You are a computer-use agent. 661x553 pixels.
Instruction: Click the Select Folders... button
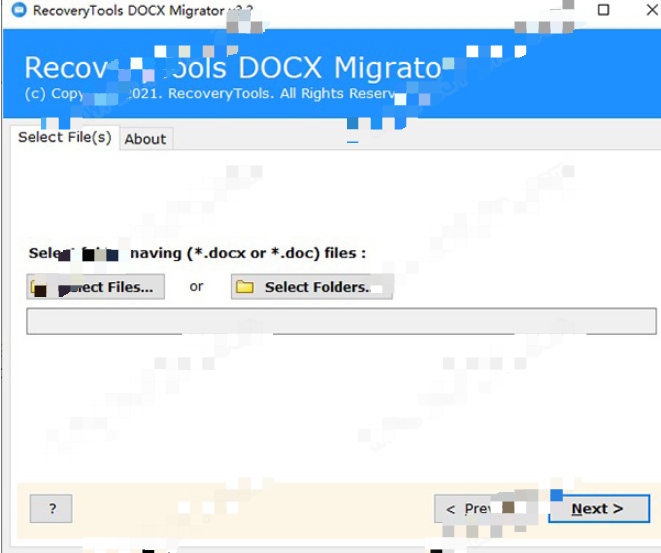(x=312, y=287)
